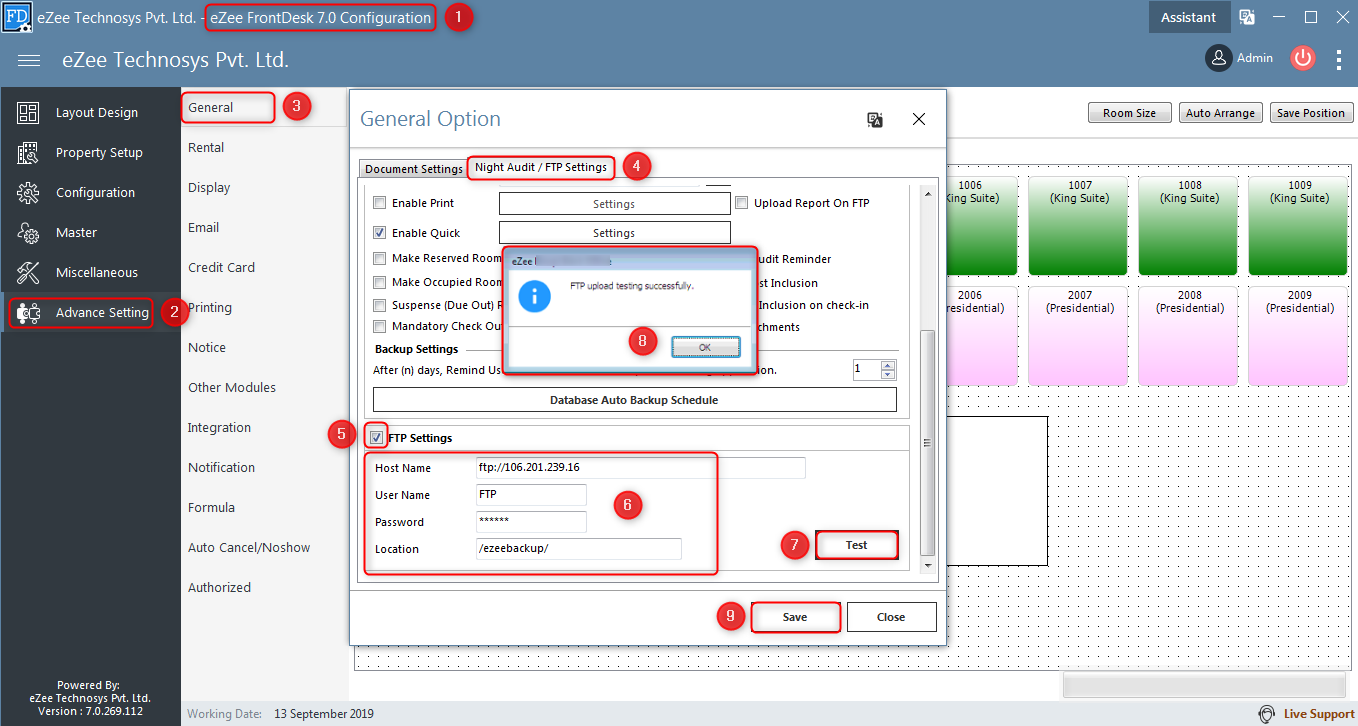Screen dimensions: 1358x726
Task: Open the hamburger menu icon
Action: coord(29,61)
